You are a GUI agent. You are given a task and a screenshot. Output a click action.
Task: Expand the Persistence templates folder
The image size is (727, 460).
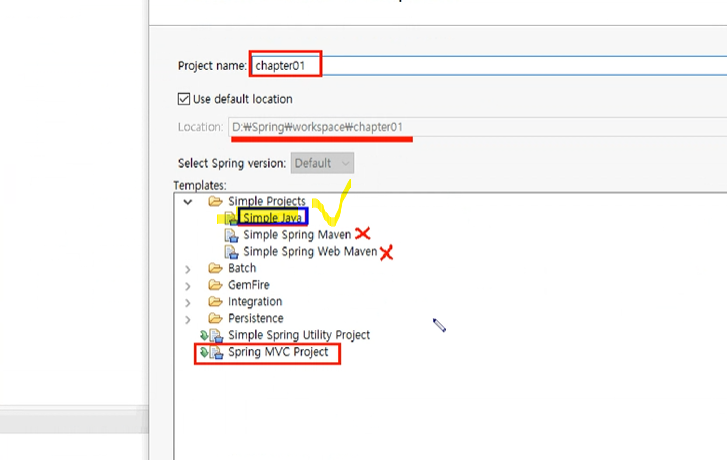pyautogui.click(x=188, y=319)
